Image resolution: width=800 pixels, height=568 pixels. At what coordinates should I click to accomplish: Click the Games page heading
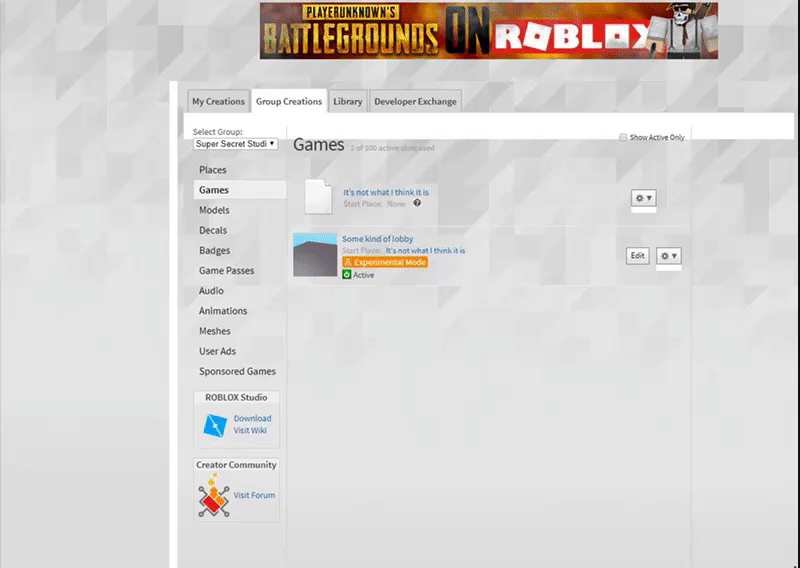318,145
